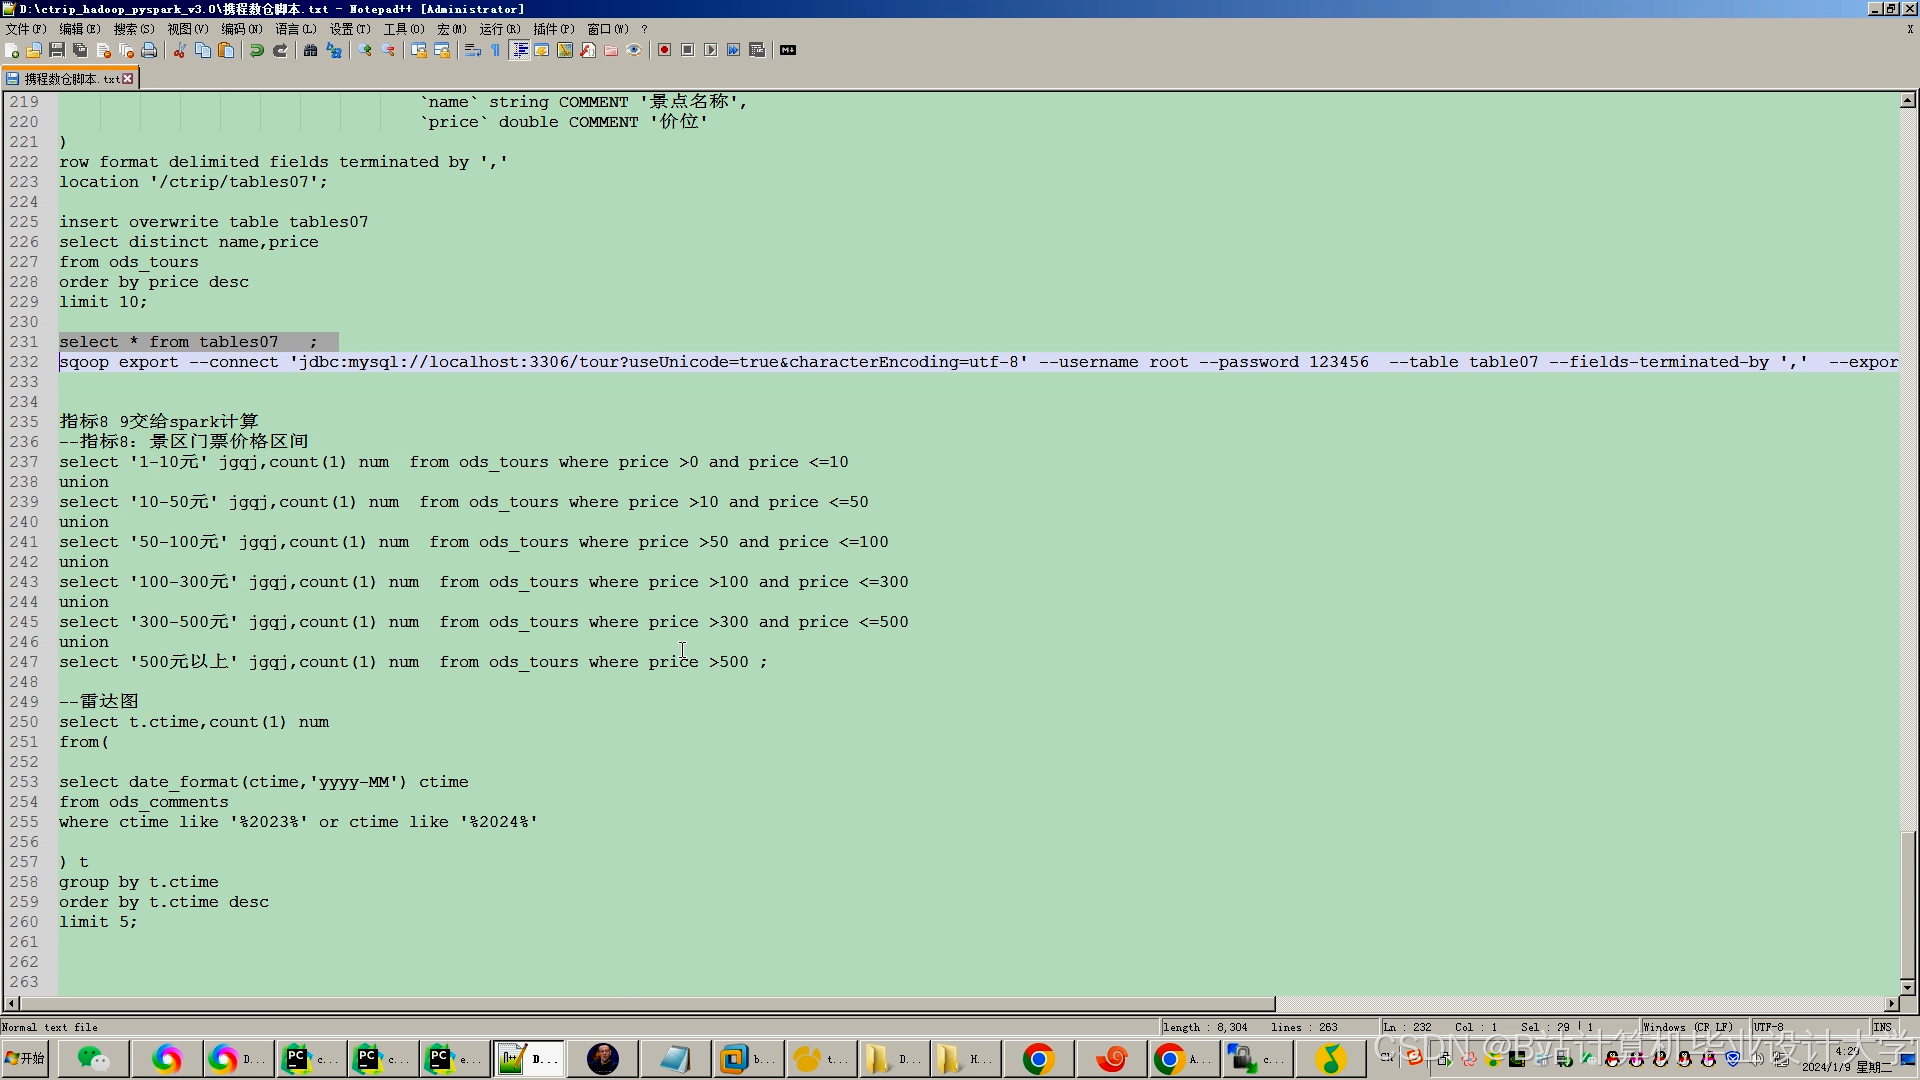Click the Print icon in toolbar
The width and height of the screenshot is (1920, 1080).
tap(149, 50)
